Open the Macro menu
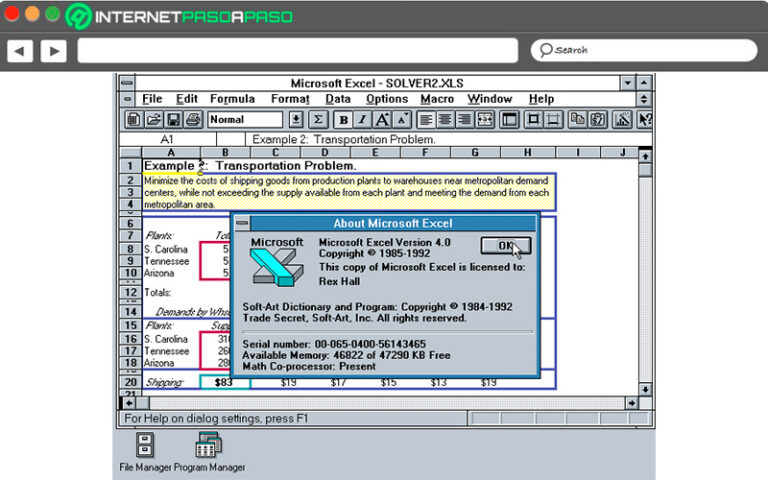The width and height of the screenshot is (768, 480). coord(437,99)
